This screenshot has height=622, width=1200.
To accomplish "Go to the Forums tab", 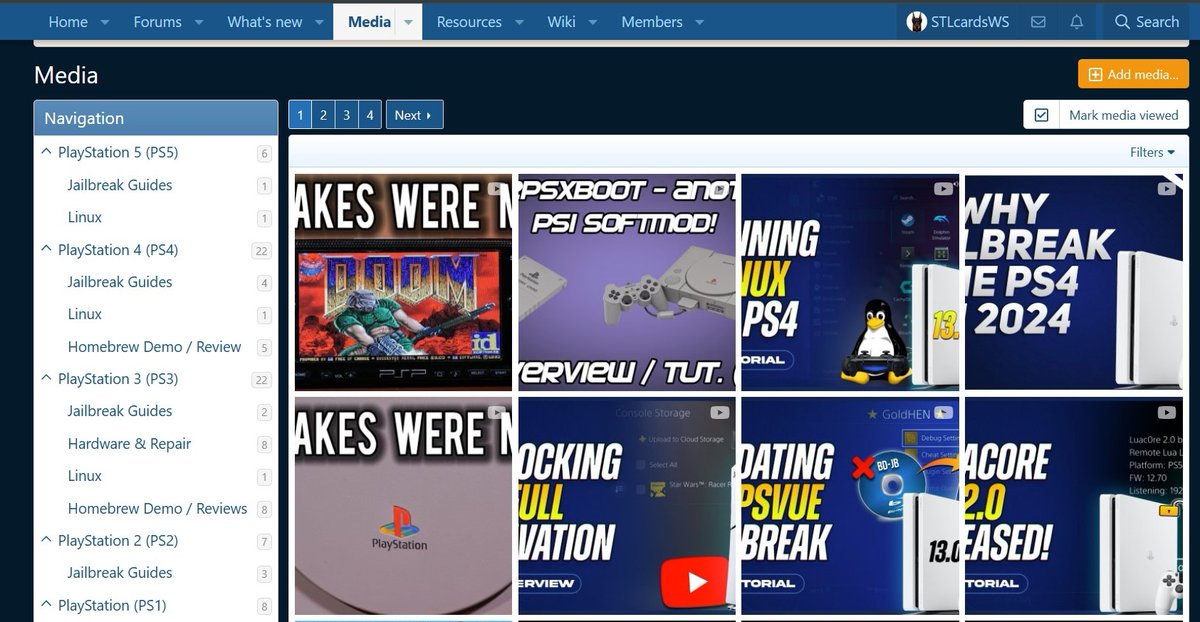I will (x=158, y=22).
